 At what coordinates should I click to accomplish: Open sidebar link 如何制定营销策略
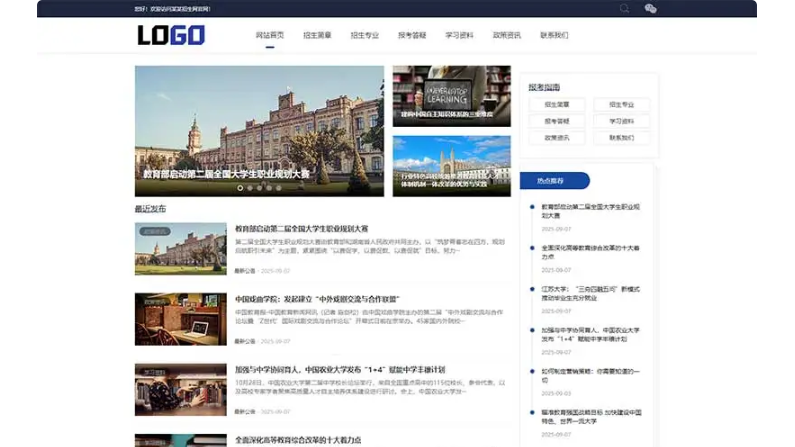click(x=591, y=376)
